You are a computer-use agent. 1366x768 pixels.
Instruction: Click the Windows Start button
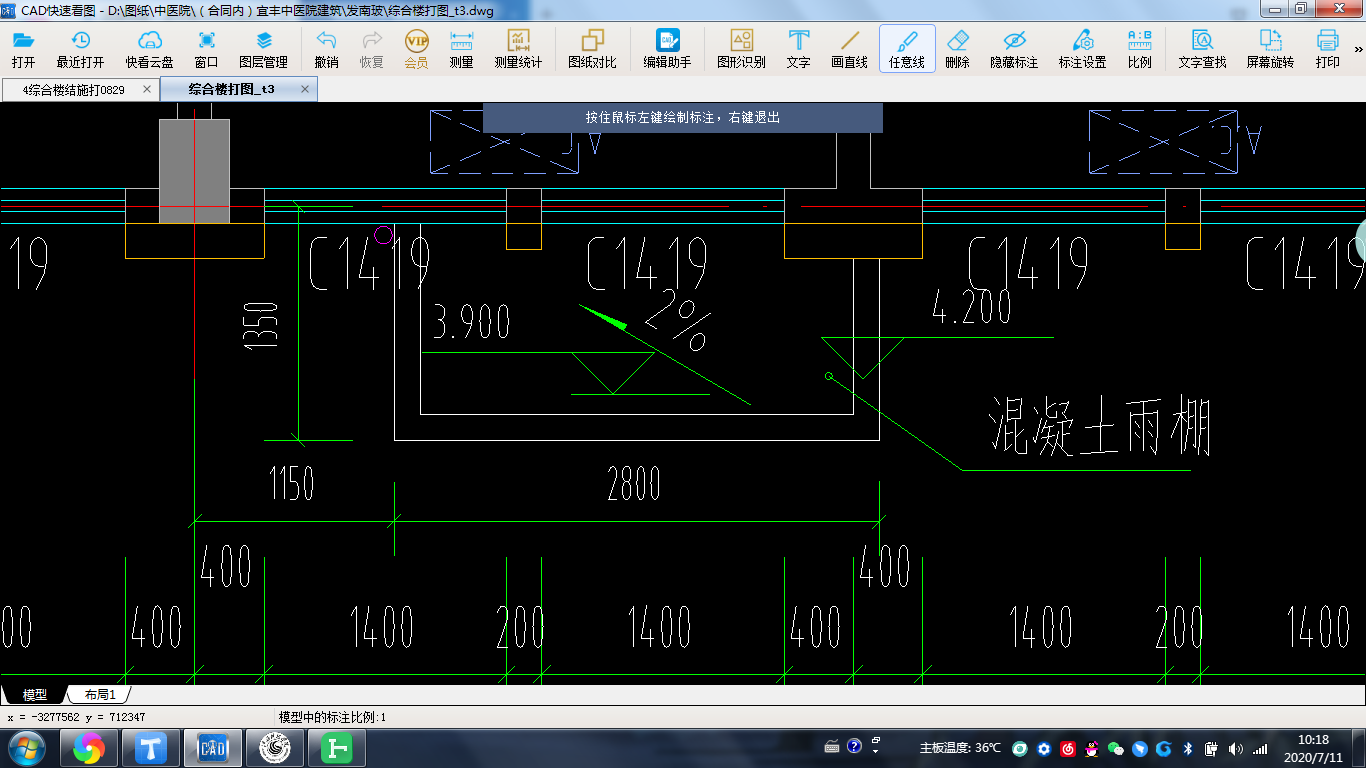tap(27, 748)
